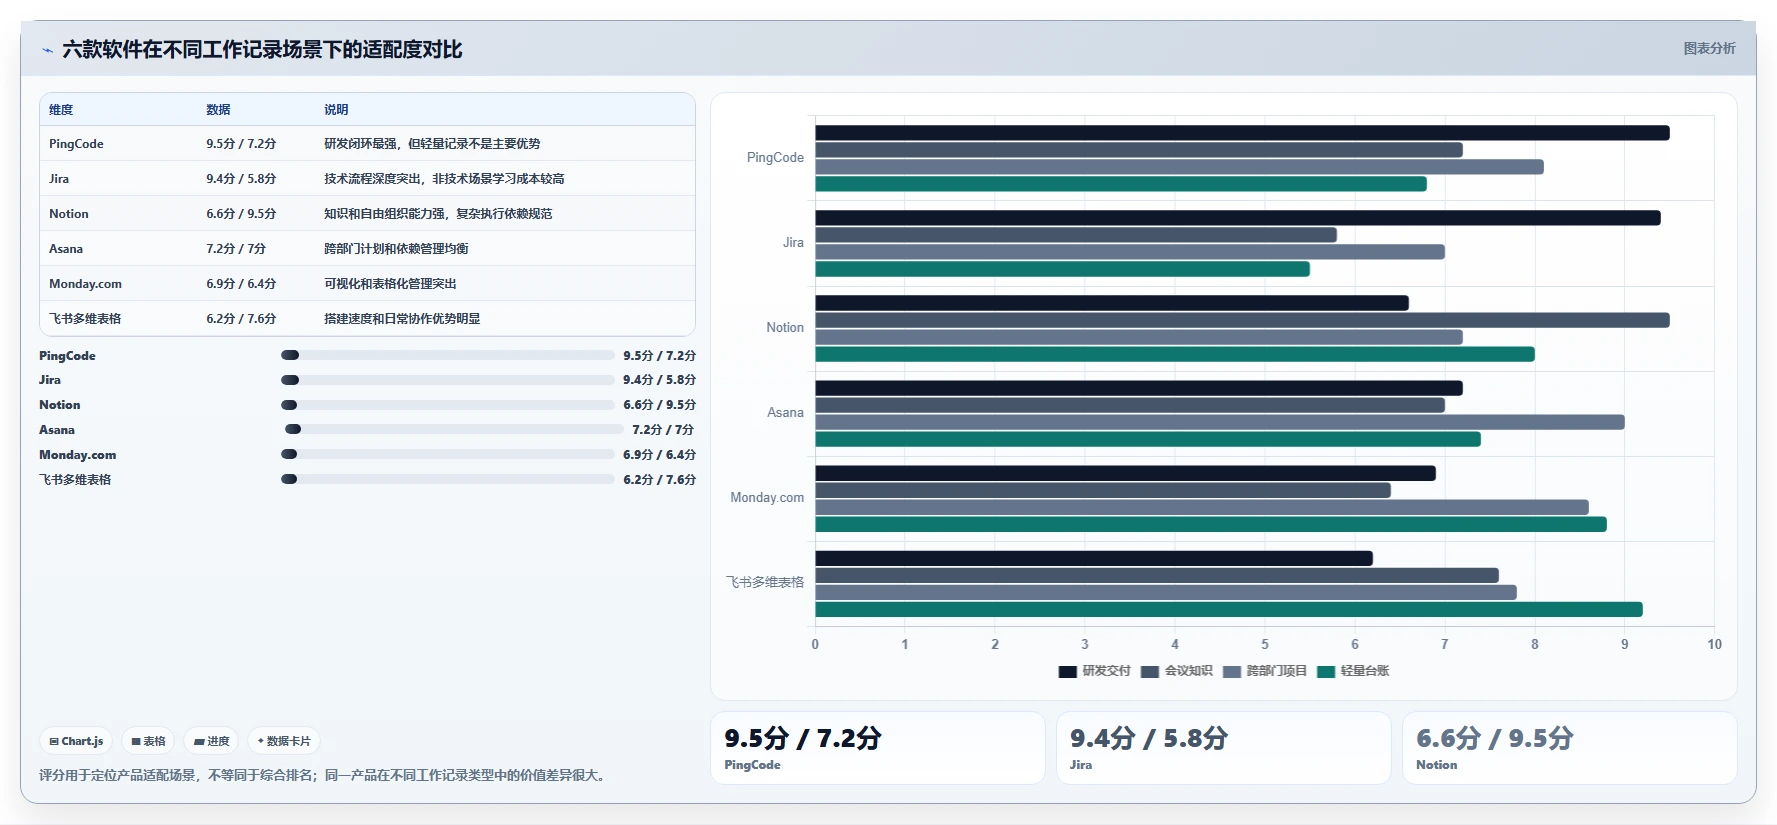The height and width of the screenshot is (825, 1777).
Task: Click 飞书多维表格's green 轻量台账 bar in chart
Action: coord(1229,609)
